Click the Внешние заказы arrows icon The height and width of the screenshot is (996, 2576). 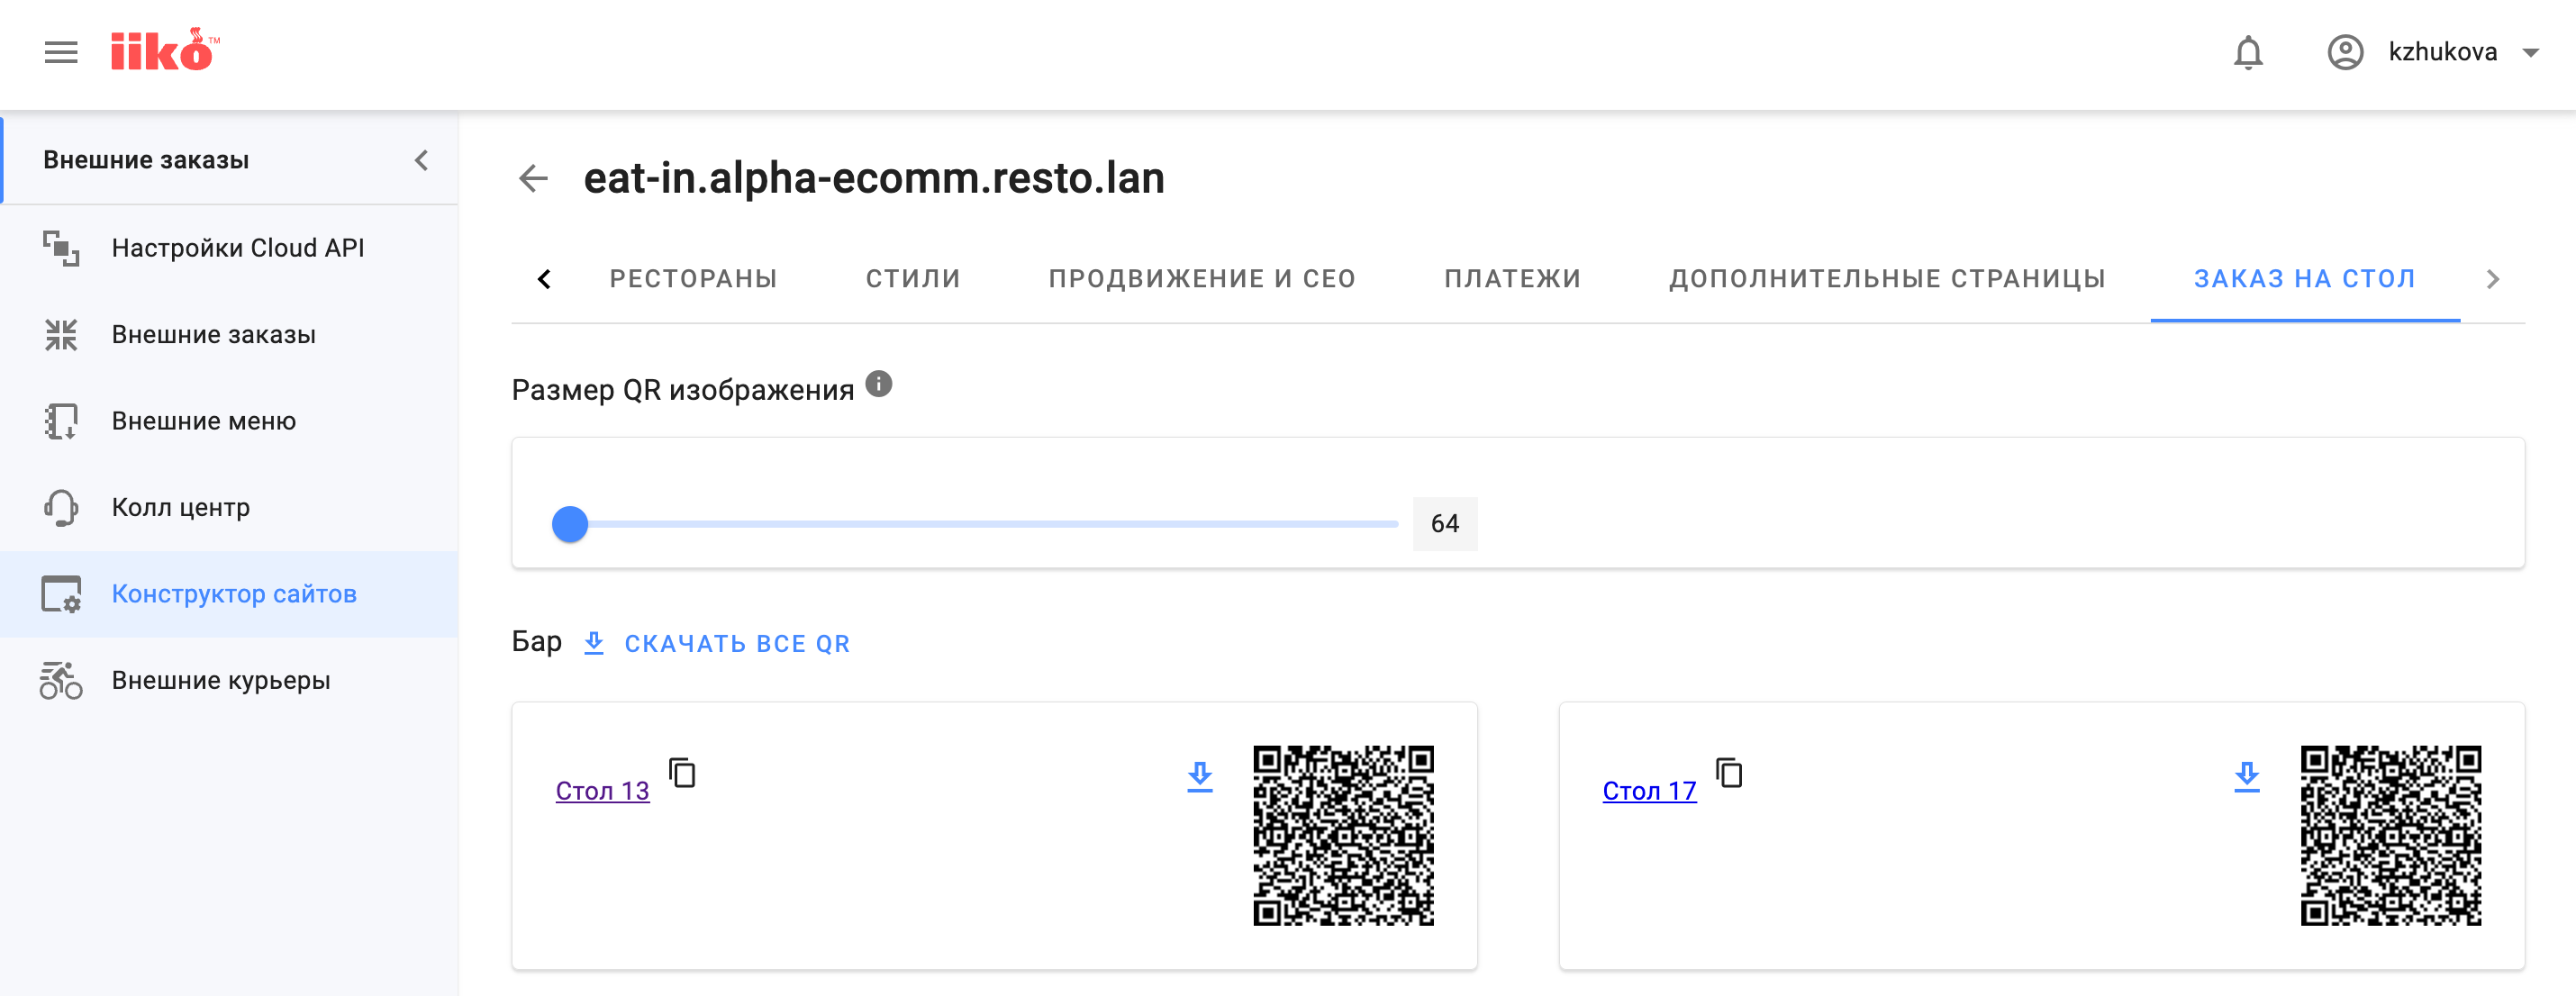click(x=61, y=334)
